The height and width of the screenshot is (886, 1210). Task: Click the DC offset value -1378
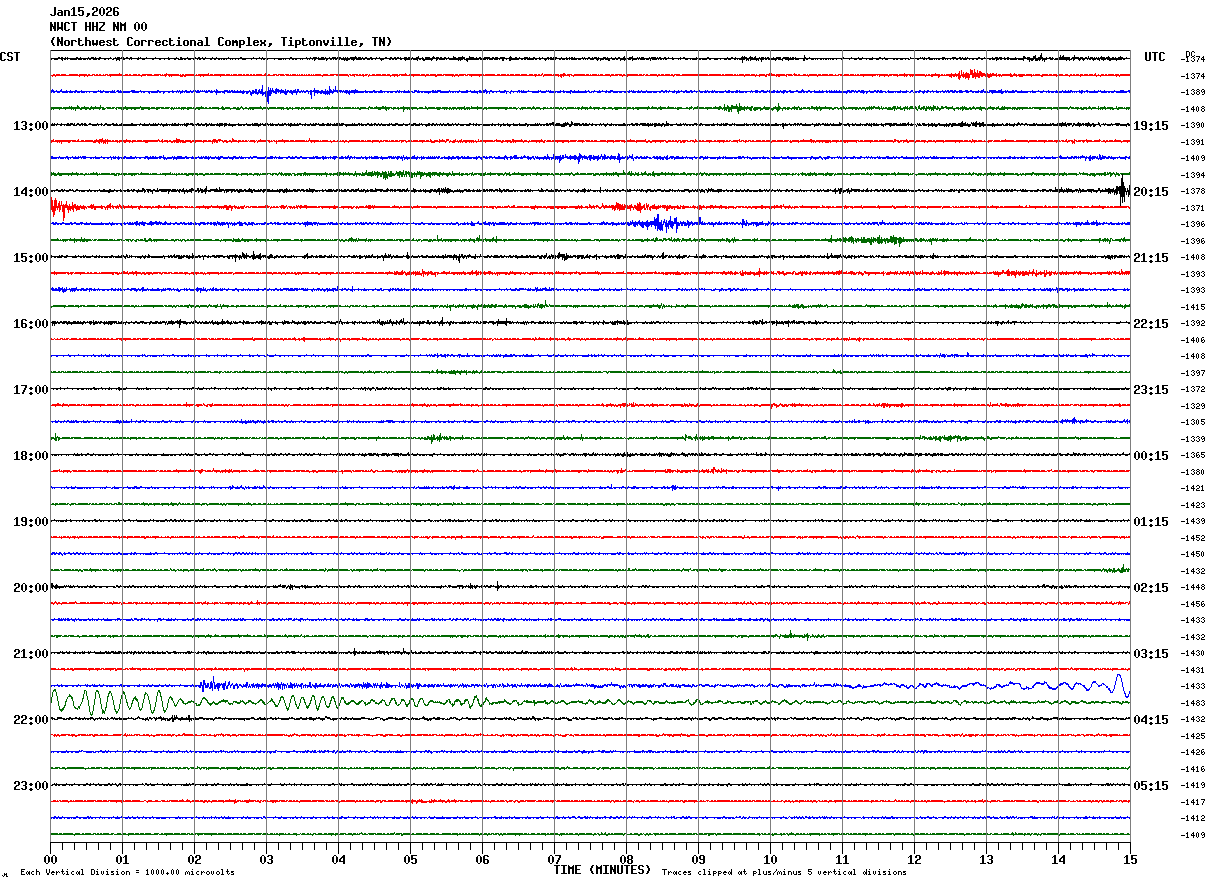click(x=1192, y=191)
